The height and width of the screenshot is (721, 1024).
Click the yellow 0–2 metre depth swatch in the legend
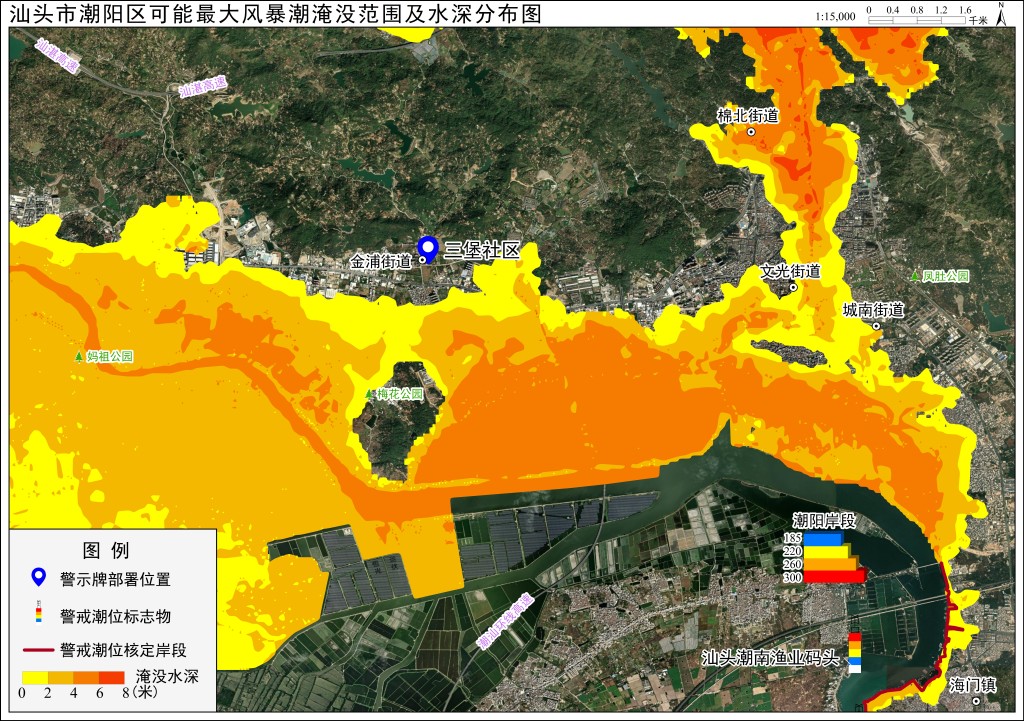tap(35, 677)
